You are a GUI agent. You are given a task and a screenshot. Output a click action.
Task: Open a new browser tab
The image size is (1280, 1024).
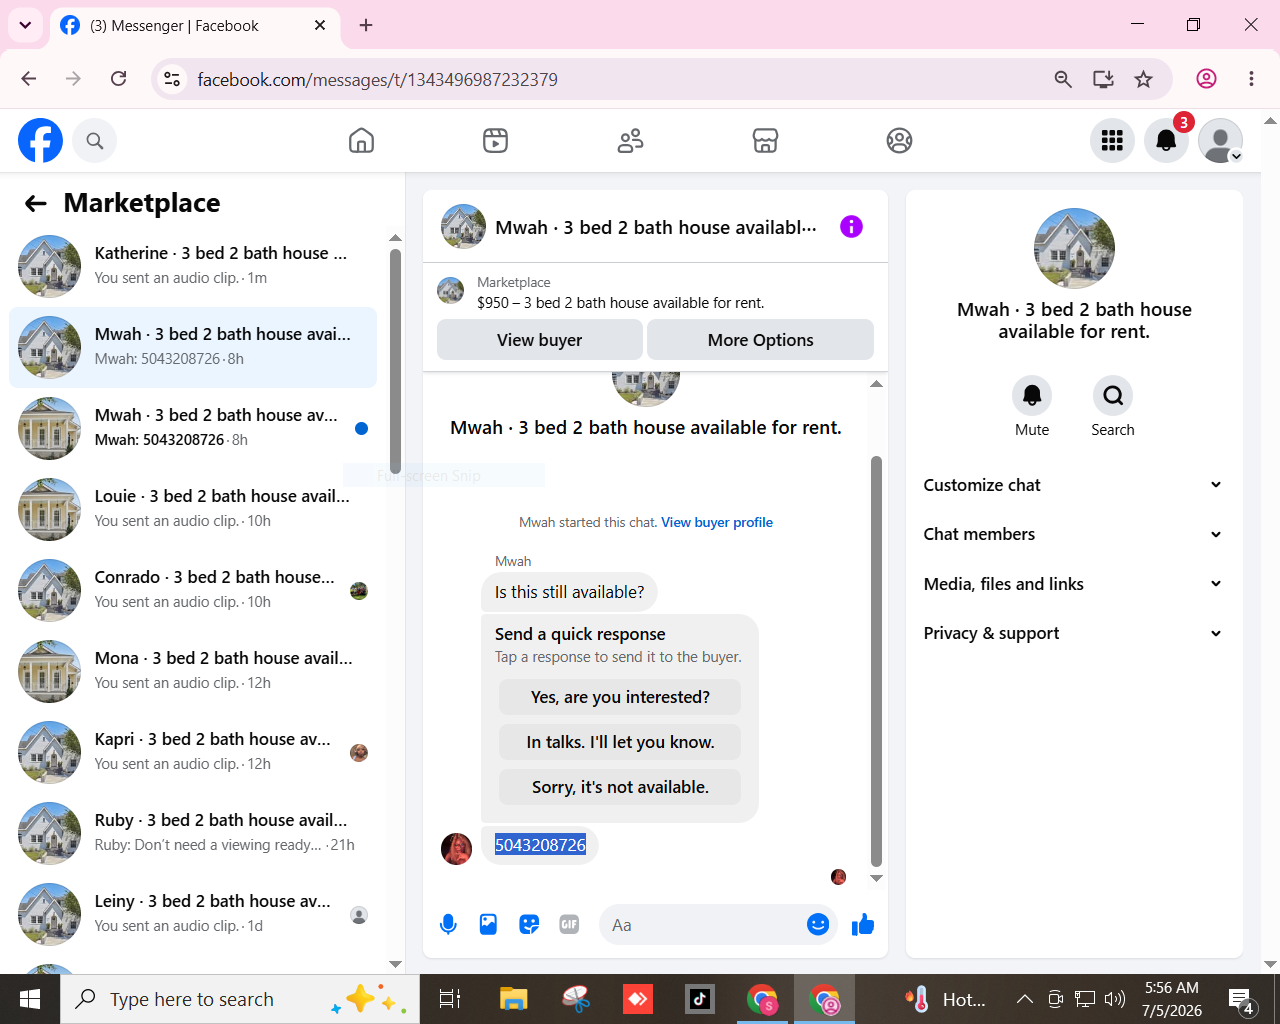(x=366, y=25)
